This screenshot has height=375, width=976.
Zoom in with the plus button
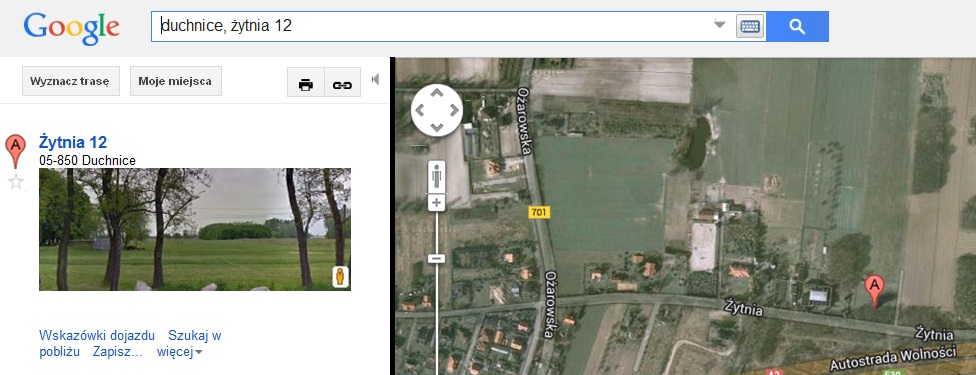436,202
